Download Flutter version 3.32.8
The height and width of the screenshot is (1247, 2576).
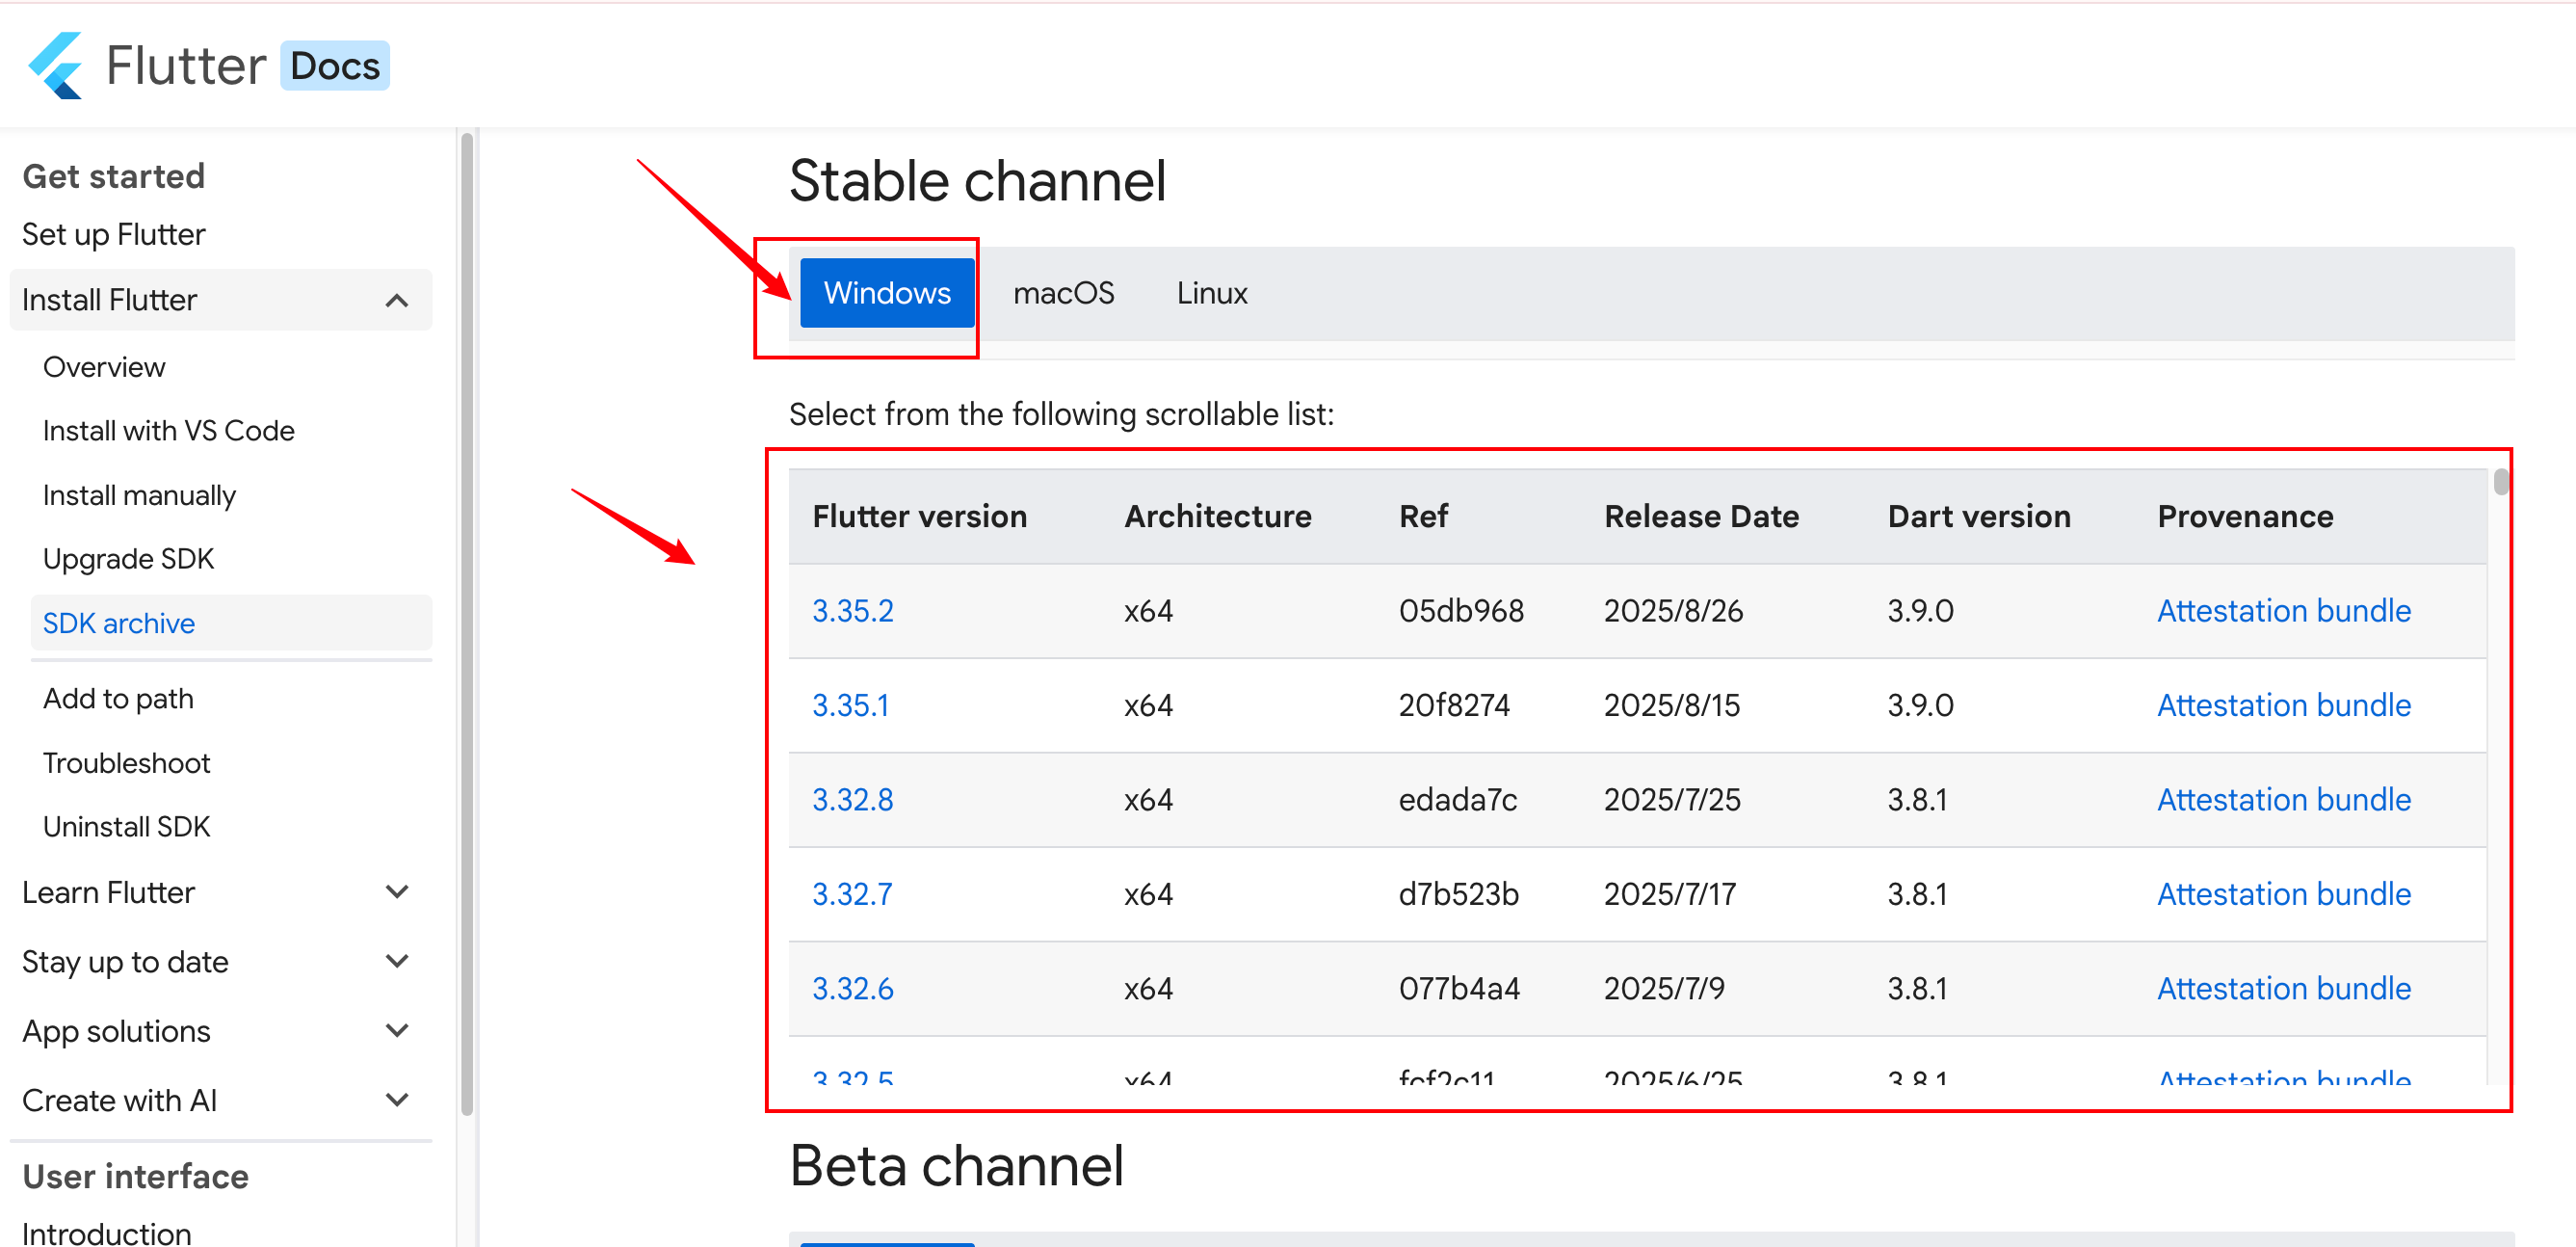852,800
